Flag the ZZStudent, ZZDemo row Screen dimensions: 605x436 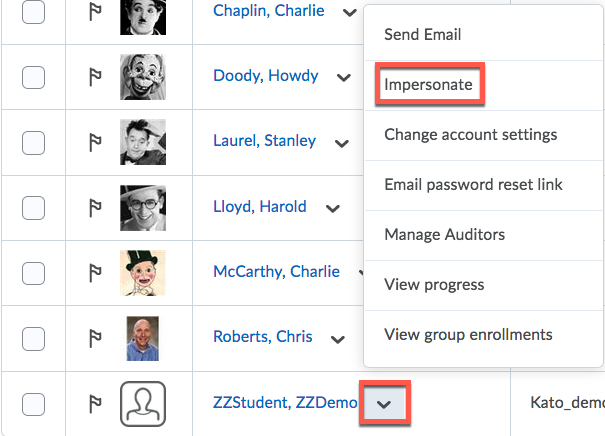(96, 404)
